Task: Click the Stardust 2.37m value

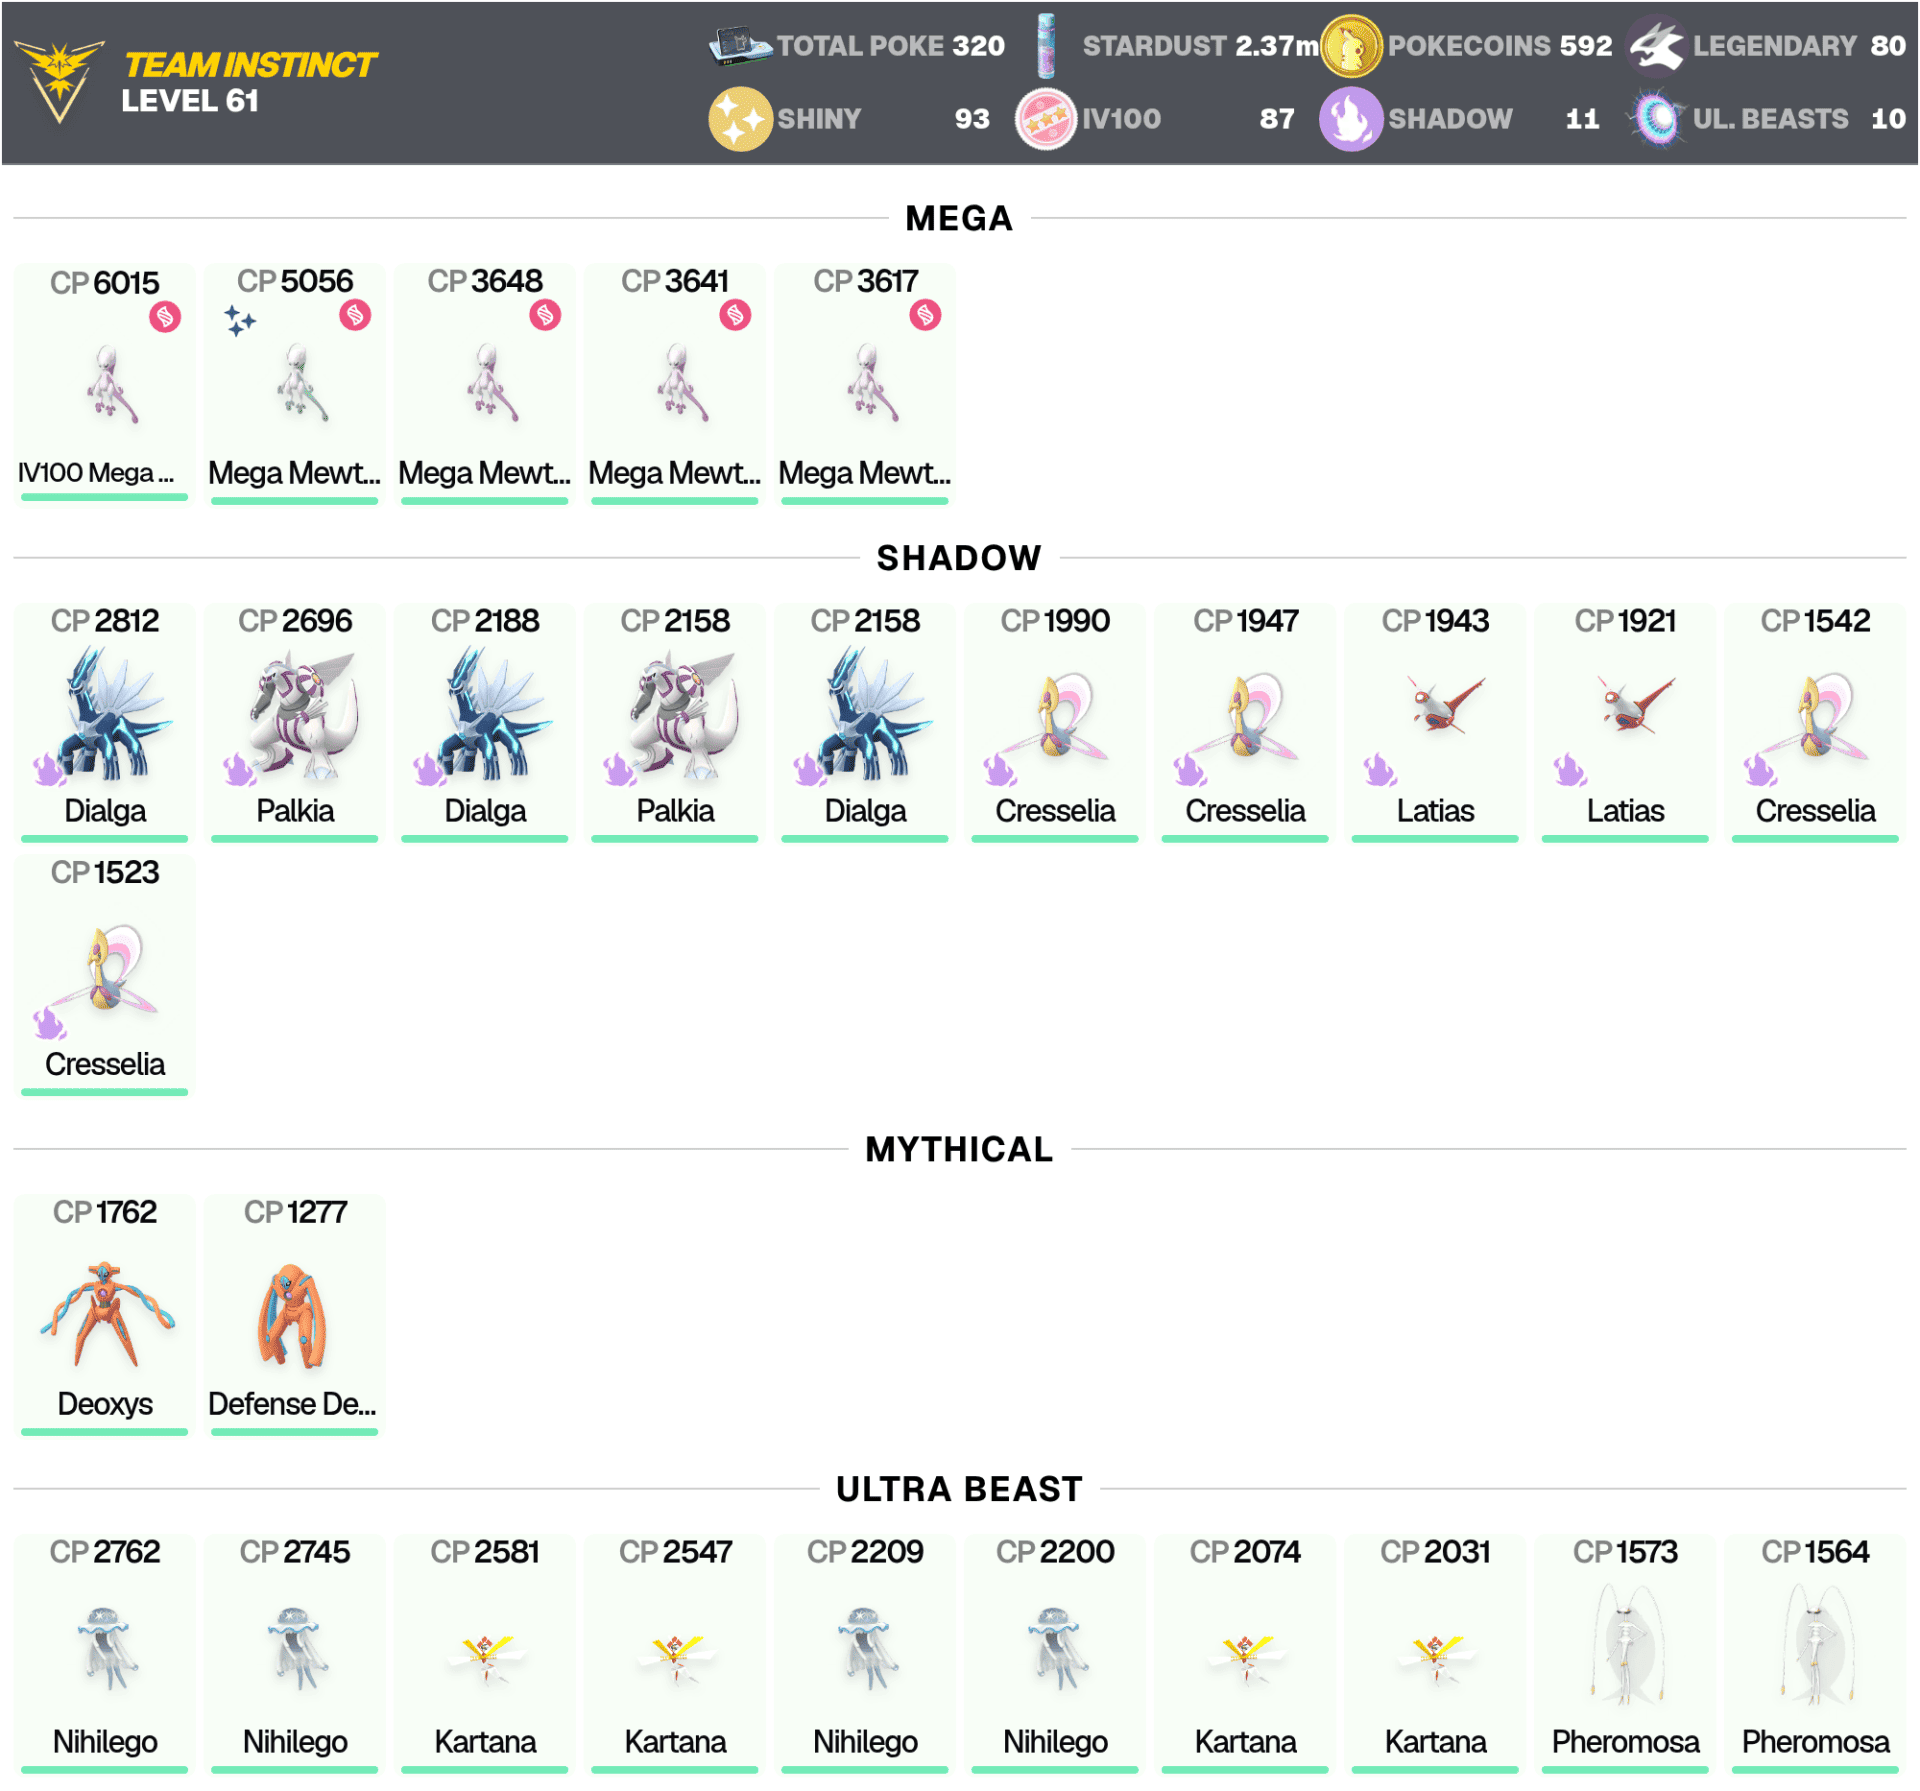Action: point(1277,46)
